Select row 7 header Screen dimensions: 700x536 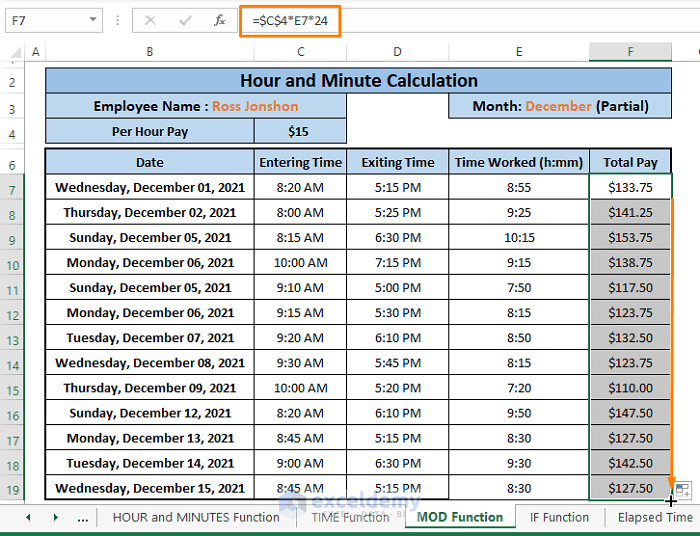pyautogui.click(x=13, y=188)
